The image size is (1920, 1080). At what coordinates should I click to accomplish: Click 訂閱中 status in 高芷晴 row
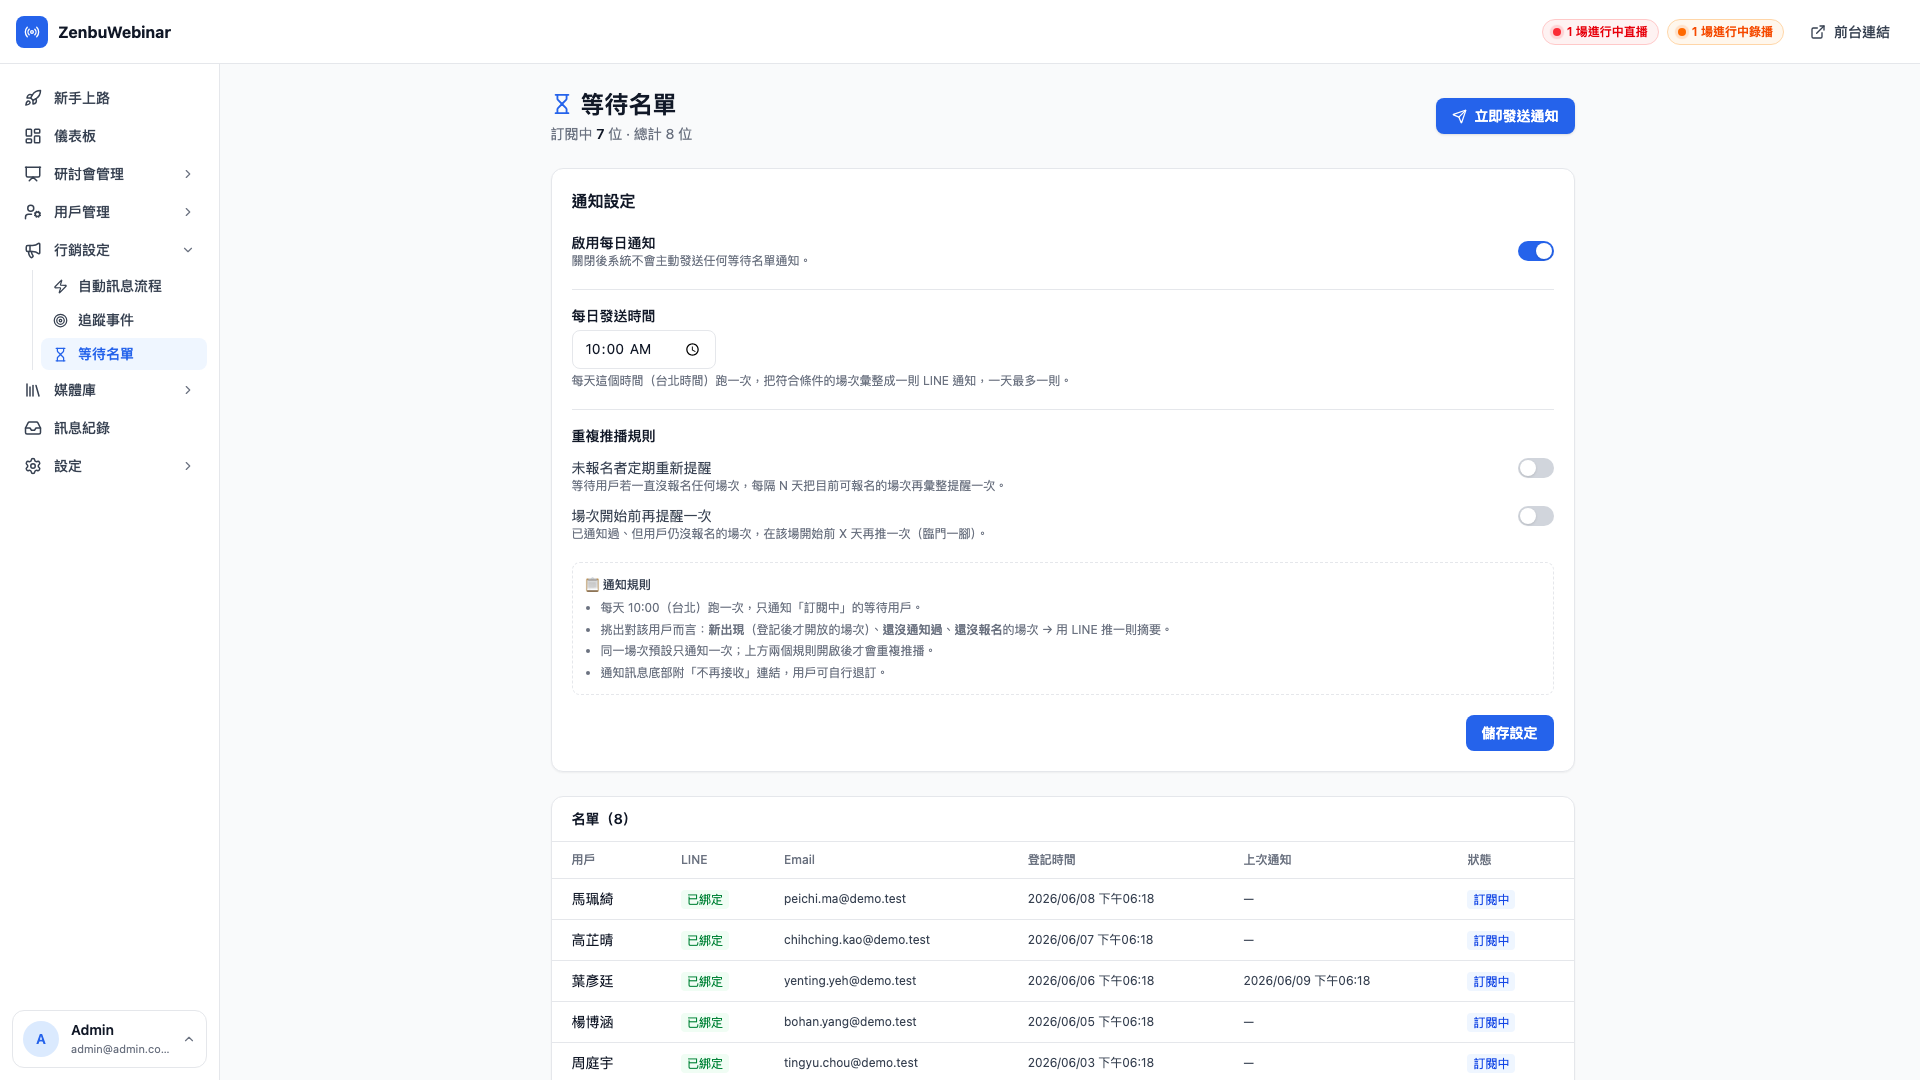coord(1491,941)
